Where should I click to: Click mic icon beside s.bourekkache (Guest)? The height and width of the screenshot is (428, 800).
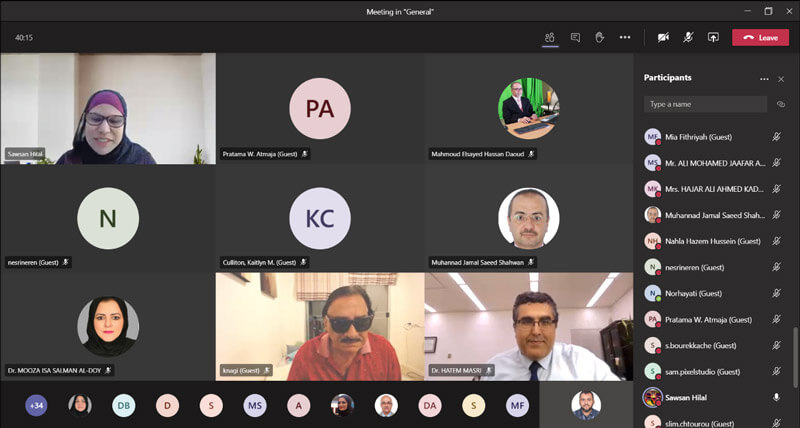776,345
